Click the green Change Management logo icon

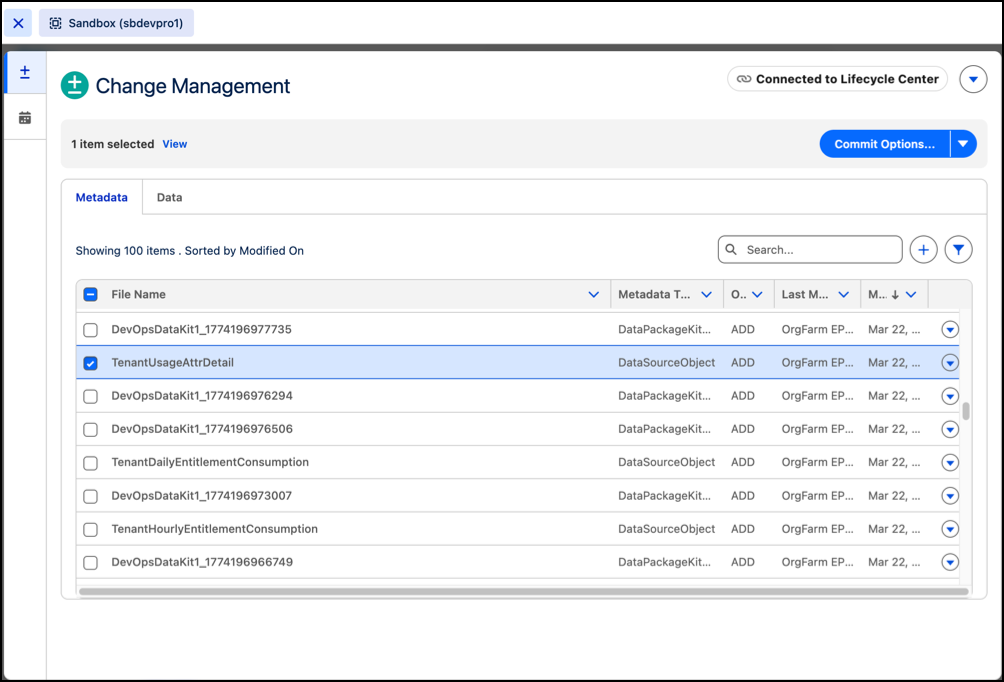75,85
